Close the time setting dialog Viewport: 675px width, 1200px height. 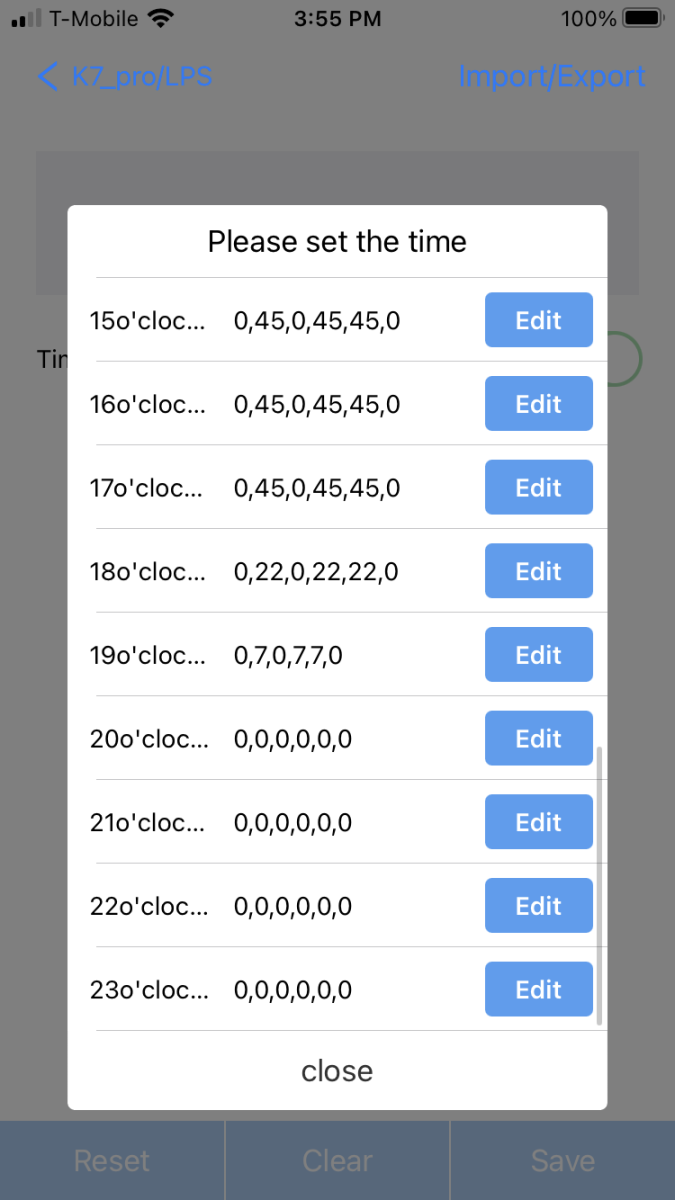coord(337,1071)
